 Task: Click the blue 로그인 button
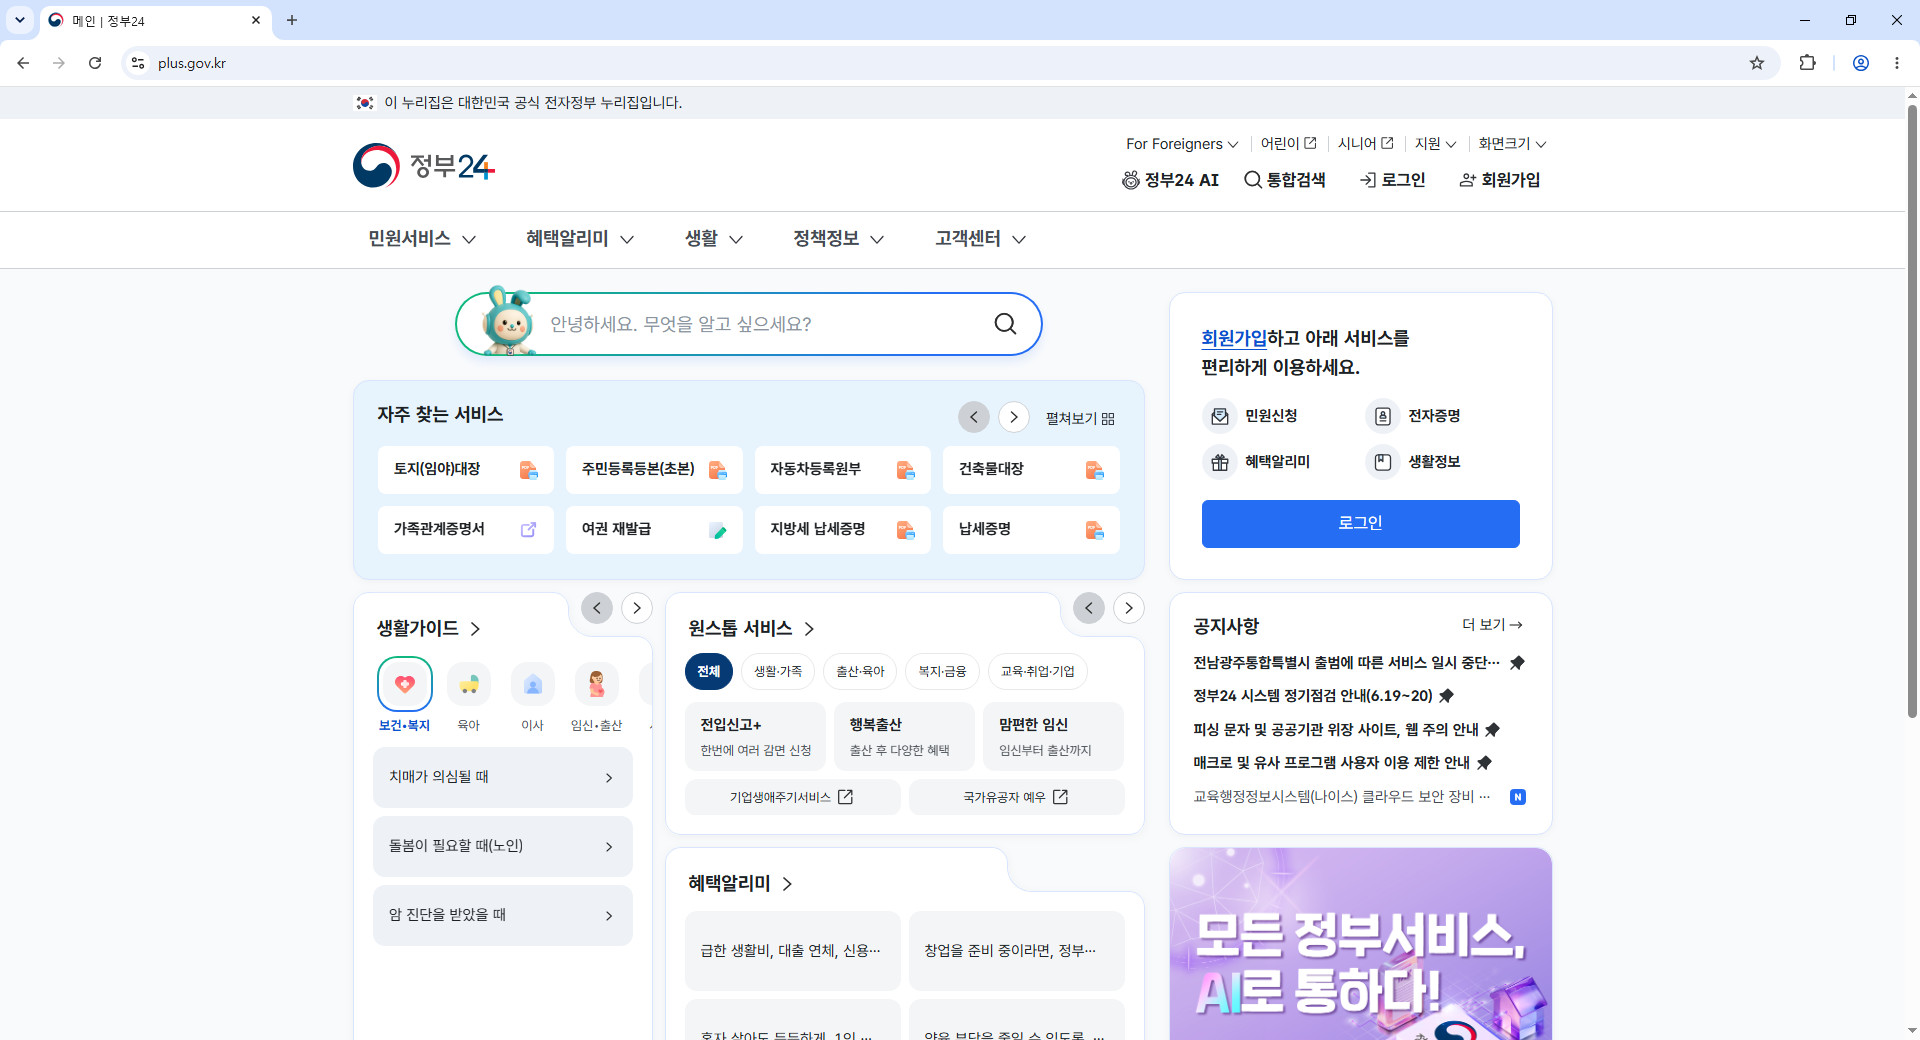1360,524
